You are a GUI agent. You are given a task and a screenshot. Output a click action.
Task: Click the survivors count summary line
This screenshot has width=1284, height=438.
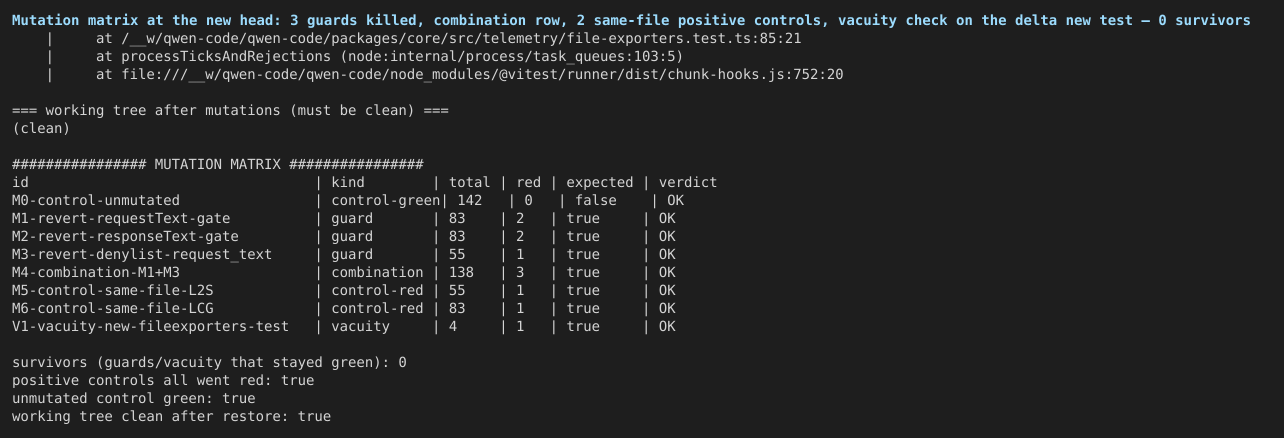[209, 362]
